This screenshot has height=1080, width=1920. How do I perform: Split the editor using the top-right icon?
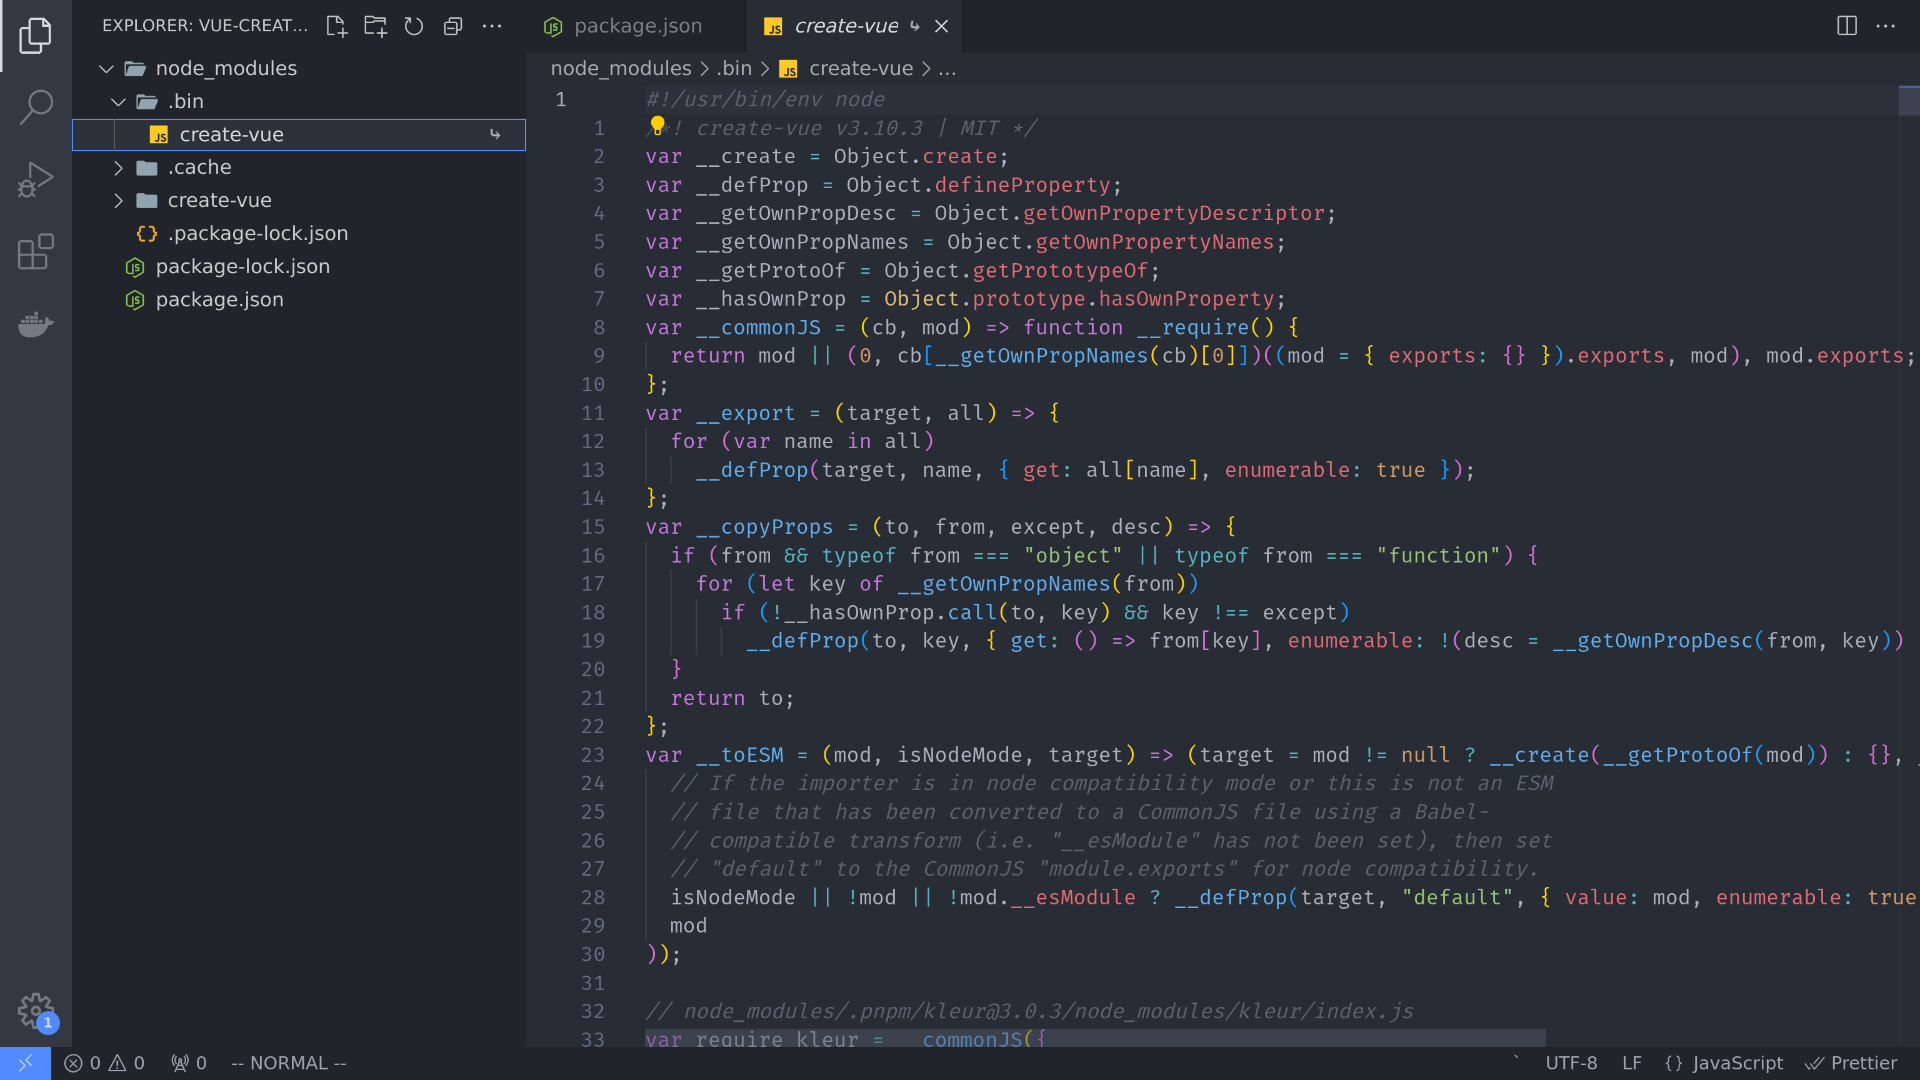(1845, 26)
